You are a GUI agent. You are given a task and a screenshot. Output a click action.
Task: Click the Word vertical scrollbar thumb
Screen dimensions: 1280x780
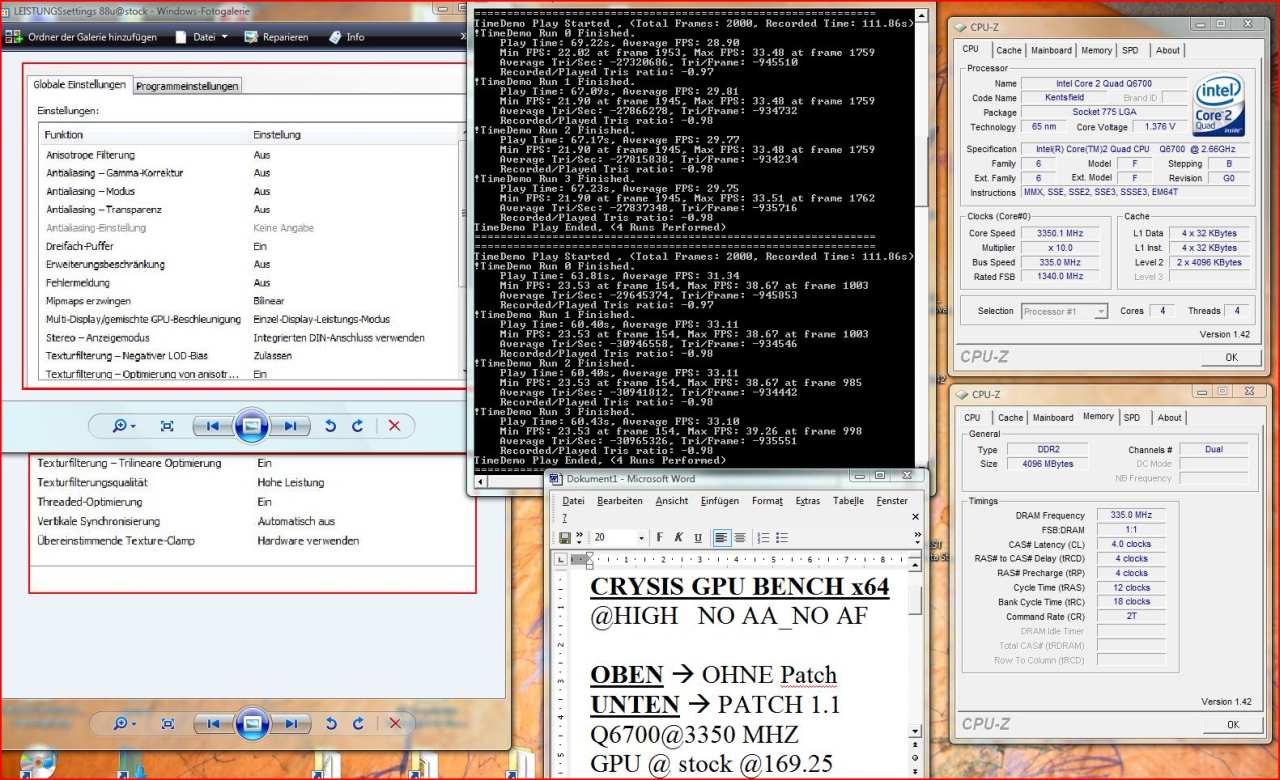click(x=915, y=600)
